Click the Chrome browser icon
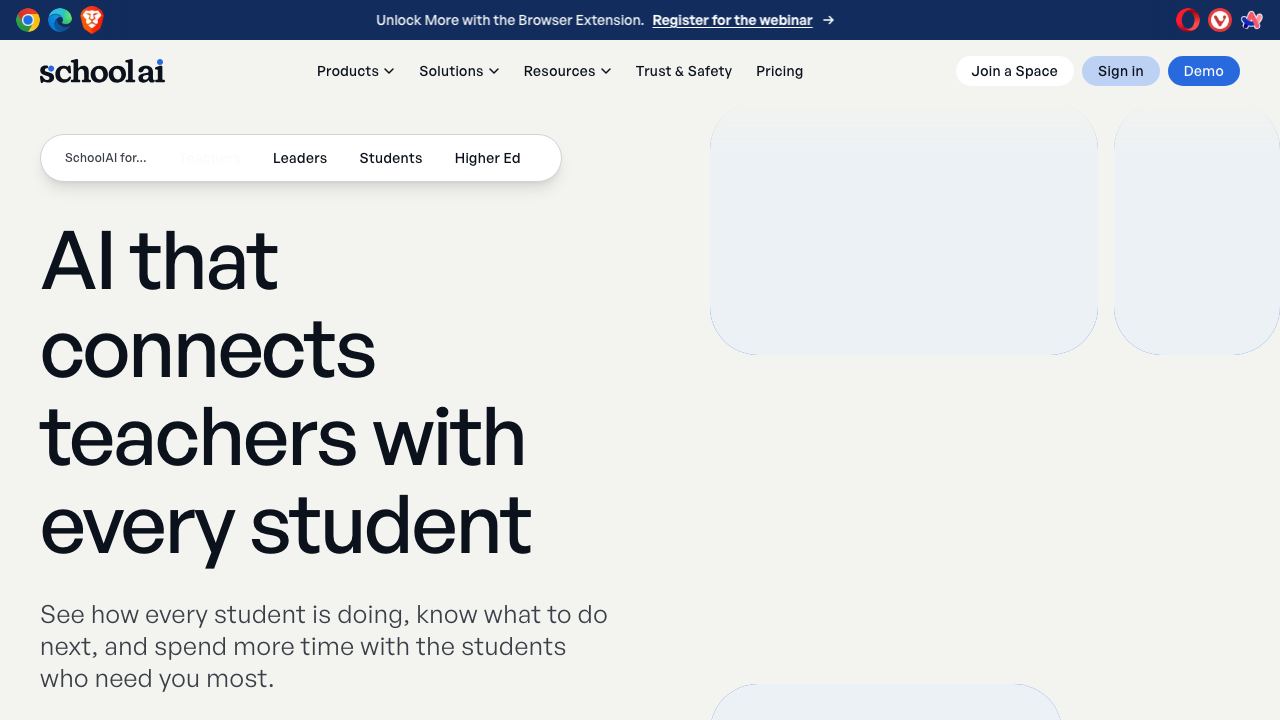 pos(28,20)
